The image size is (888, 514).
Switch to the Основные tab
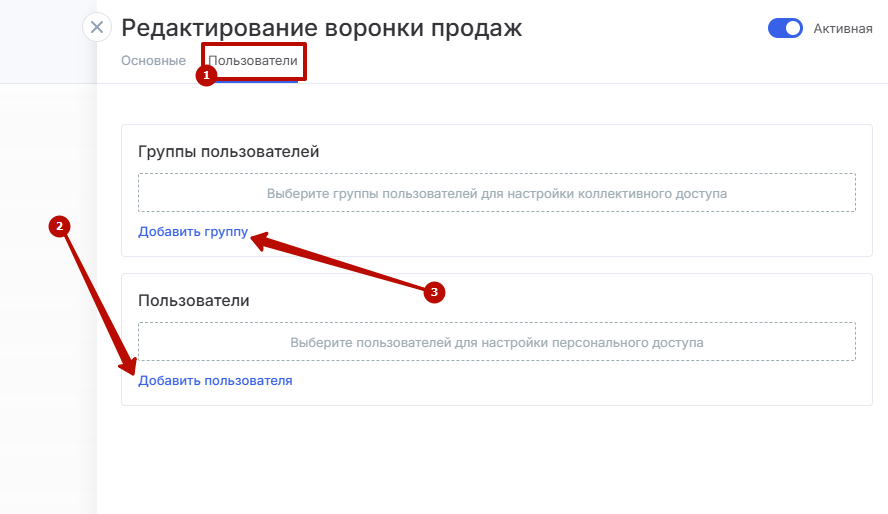[153, 61]
